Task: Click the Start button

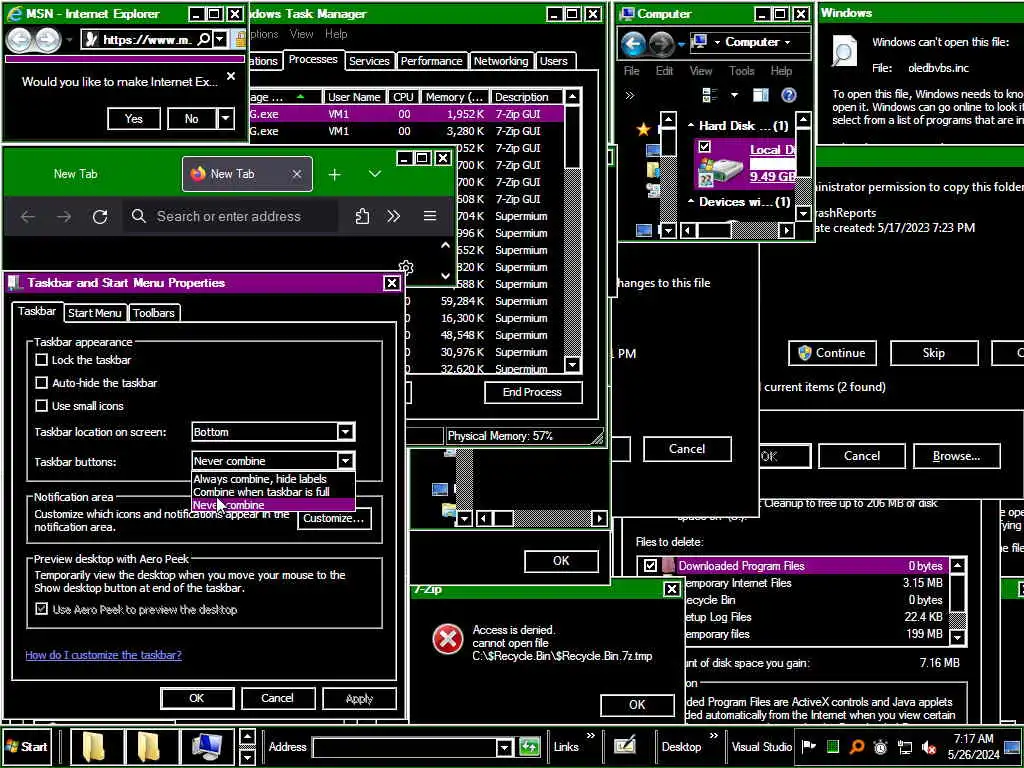Action: [27, 746]
